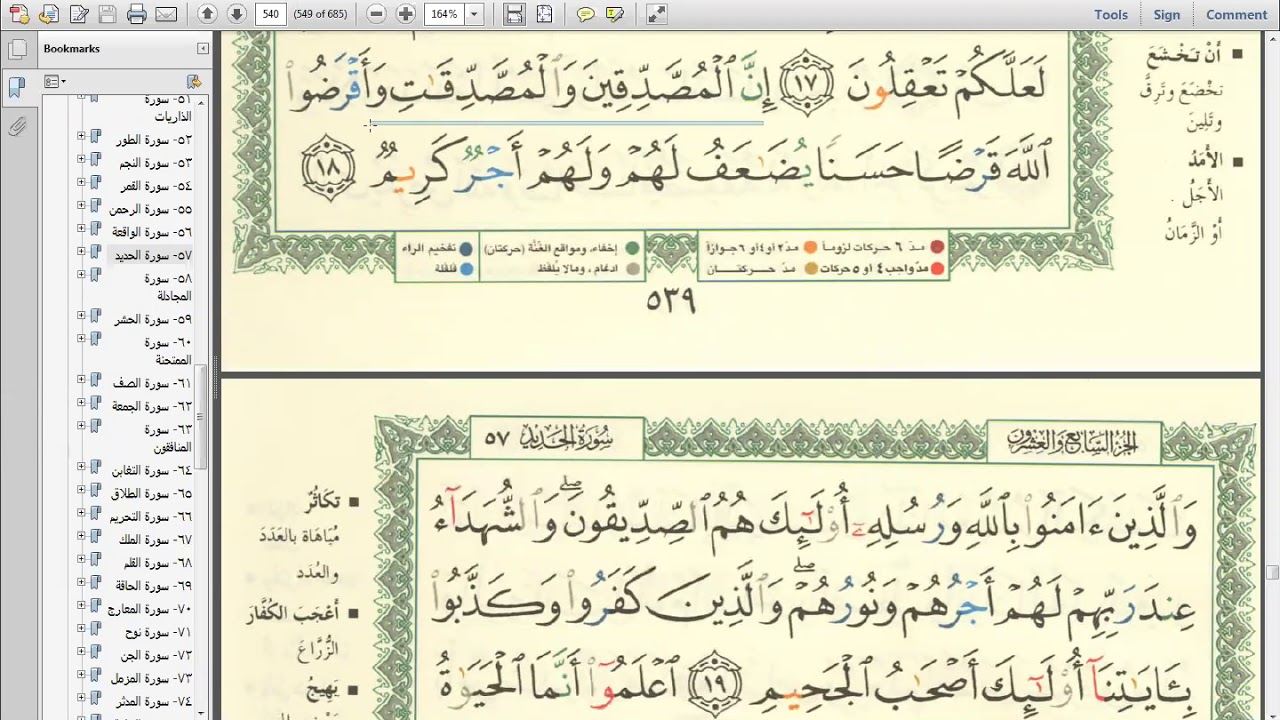The image size is (1280, 720).
Task: Select bookmark ٦٥- سورة الطلاق
Action: [x=152, y=493]
